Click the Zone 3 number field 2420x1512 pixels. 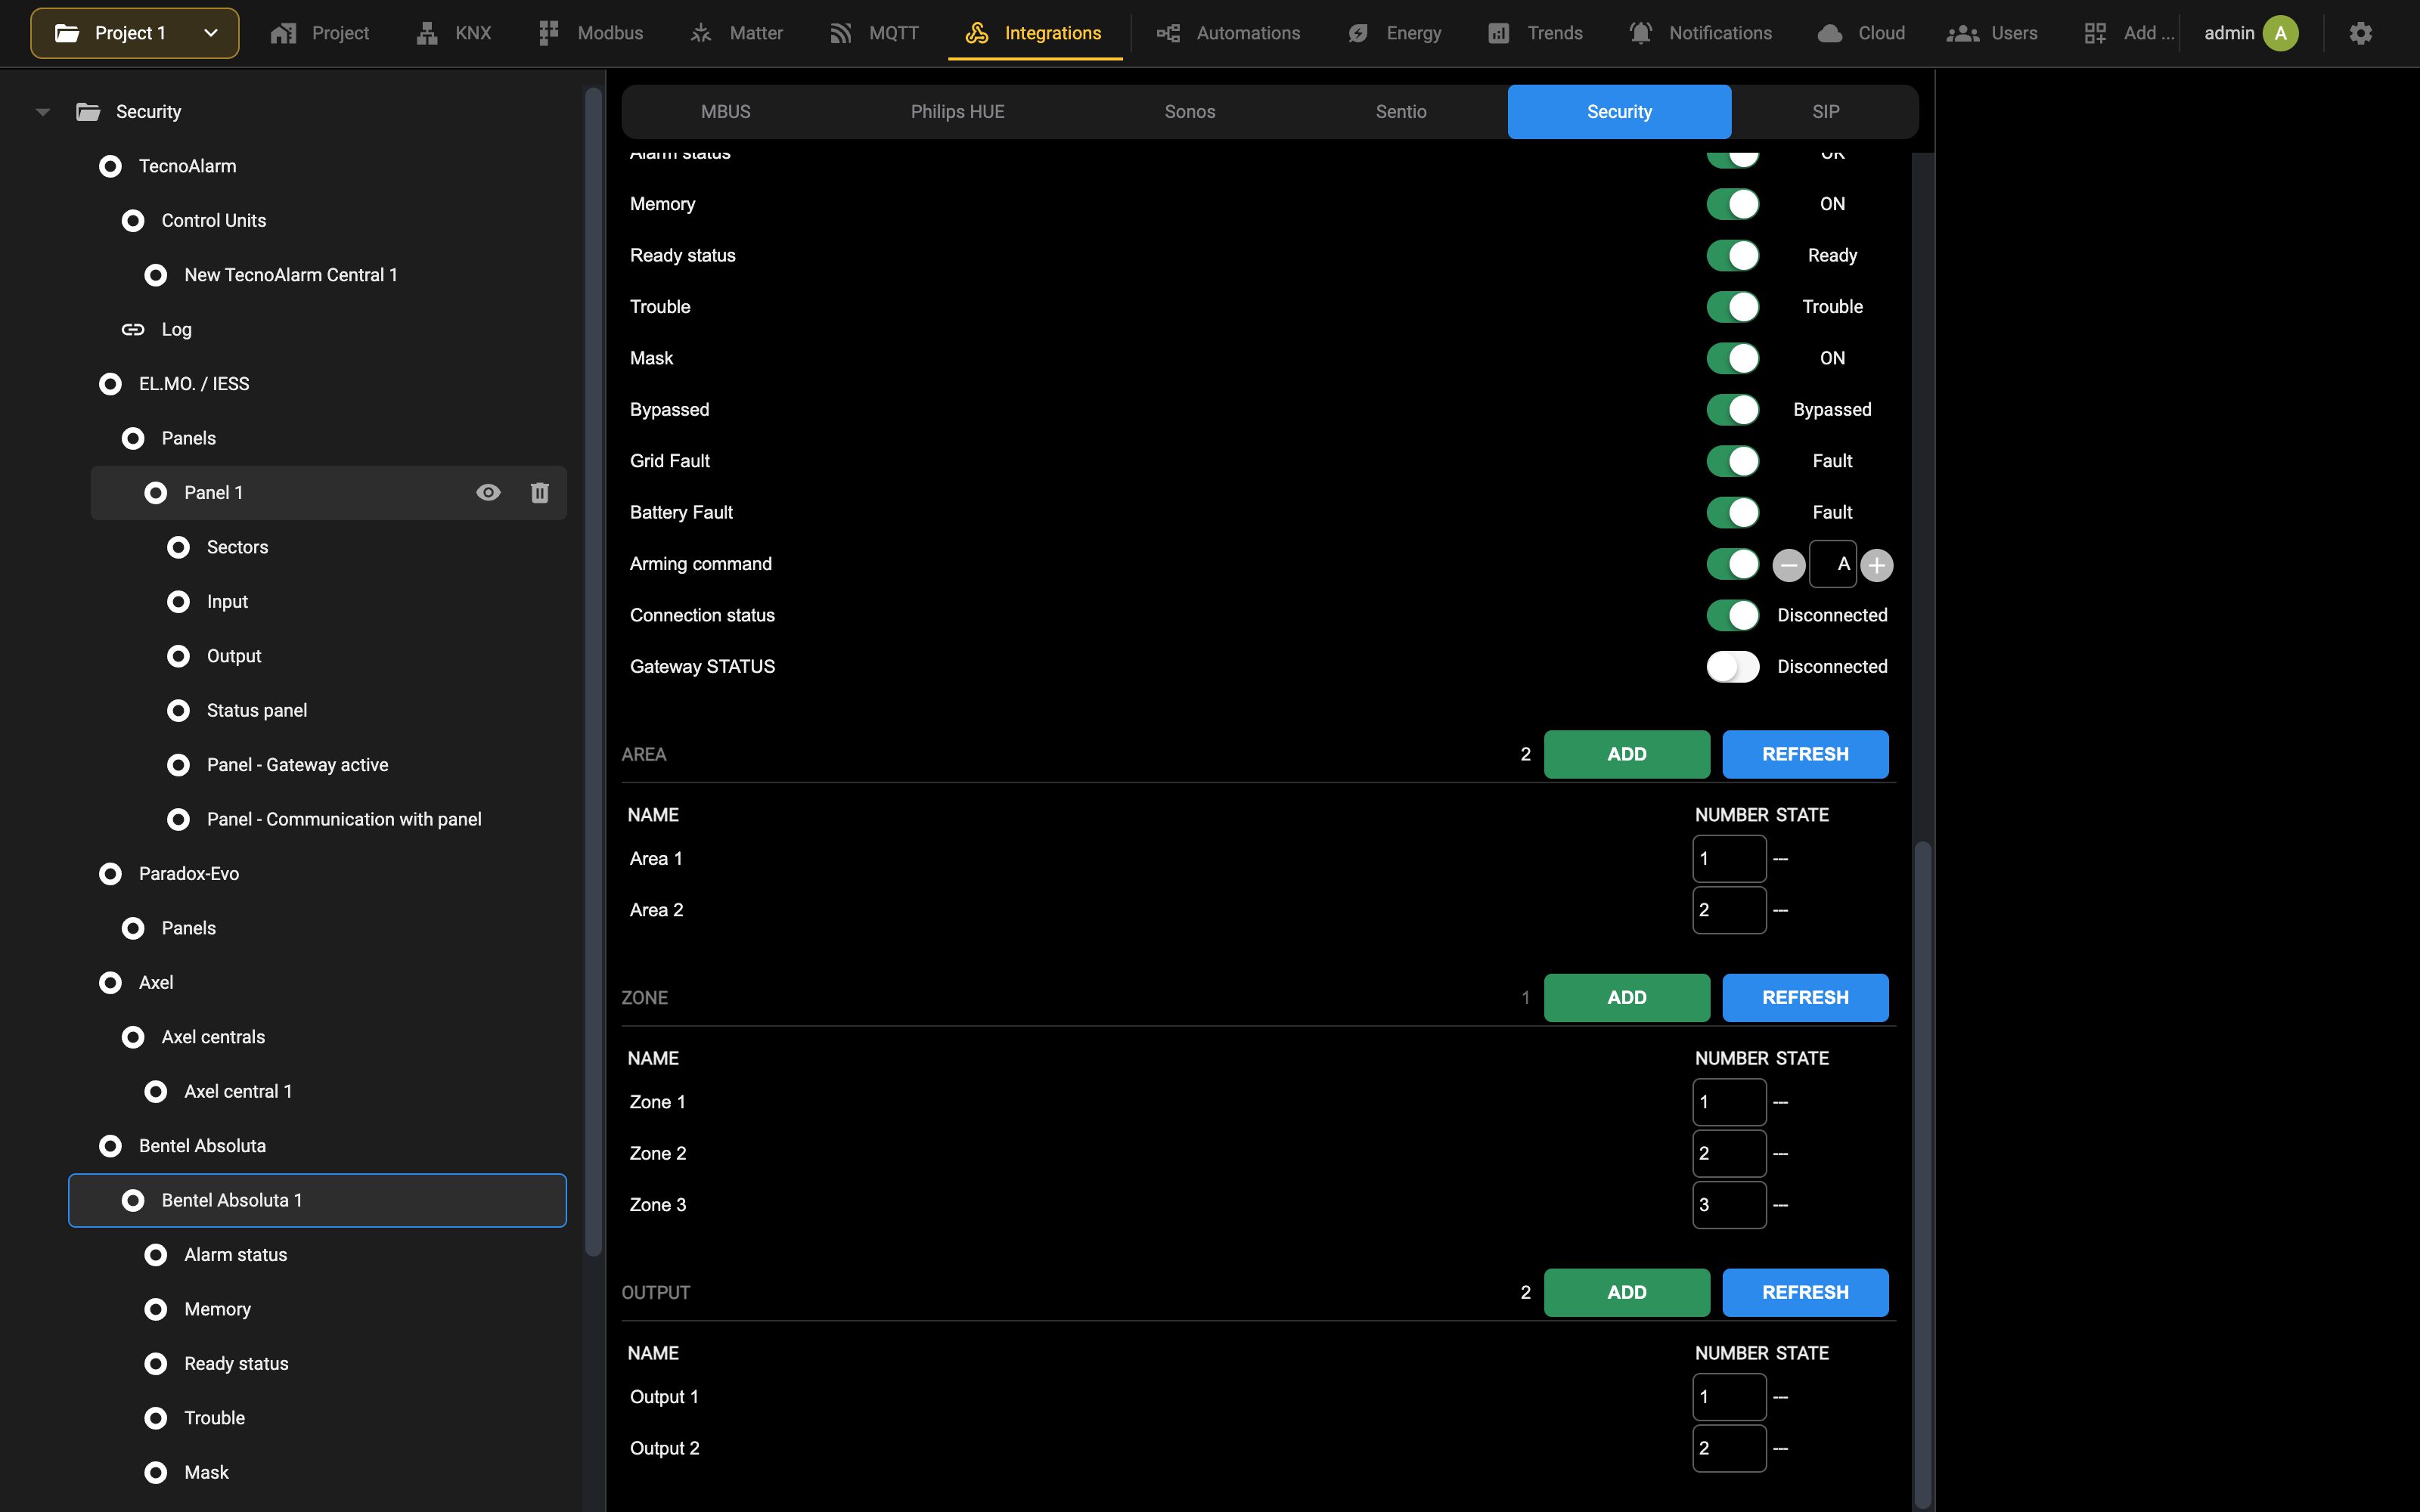click(x=1729, y=1204)
